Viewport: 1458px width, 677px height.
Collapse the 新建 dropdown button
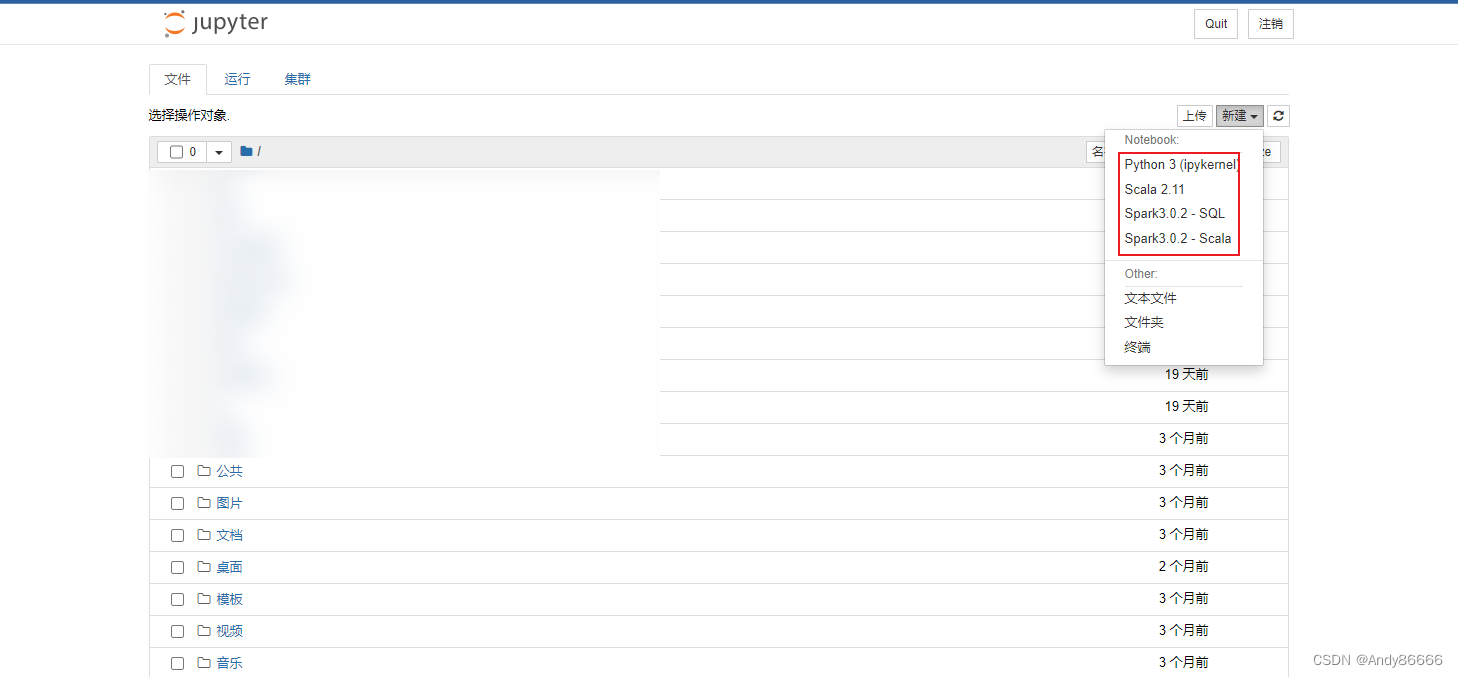coord(1240,116)
